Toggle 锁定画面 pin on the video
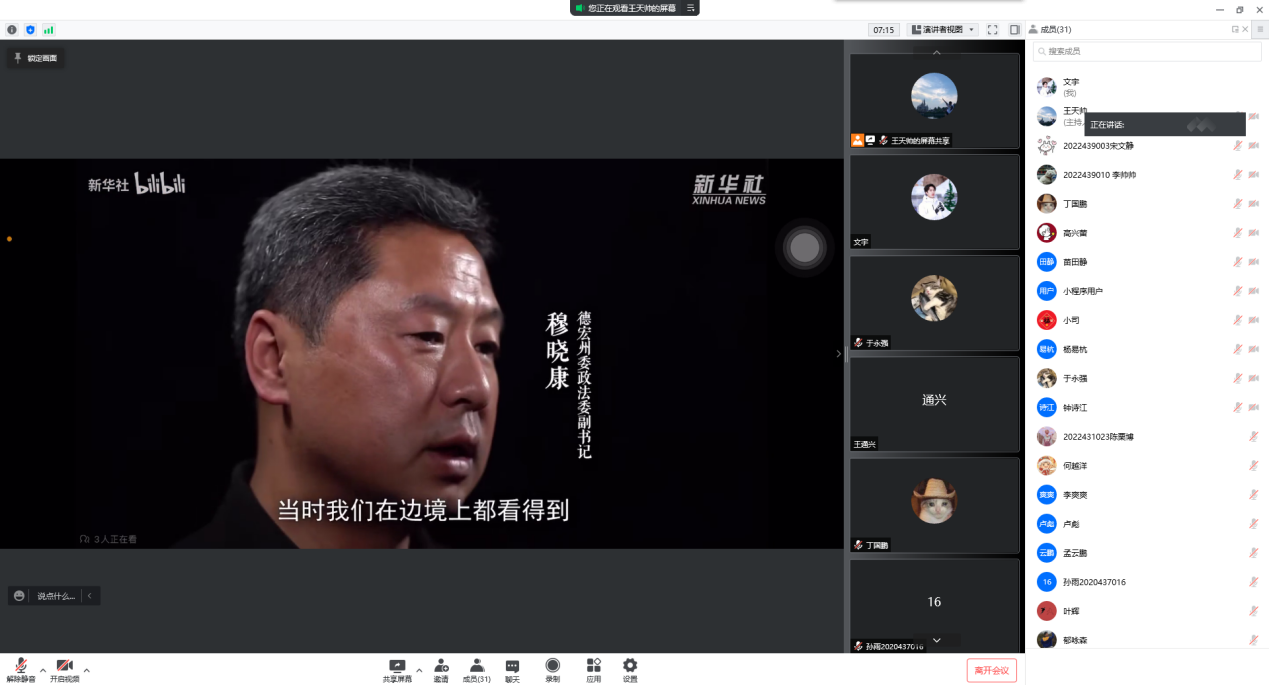 tap(35, 58)
